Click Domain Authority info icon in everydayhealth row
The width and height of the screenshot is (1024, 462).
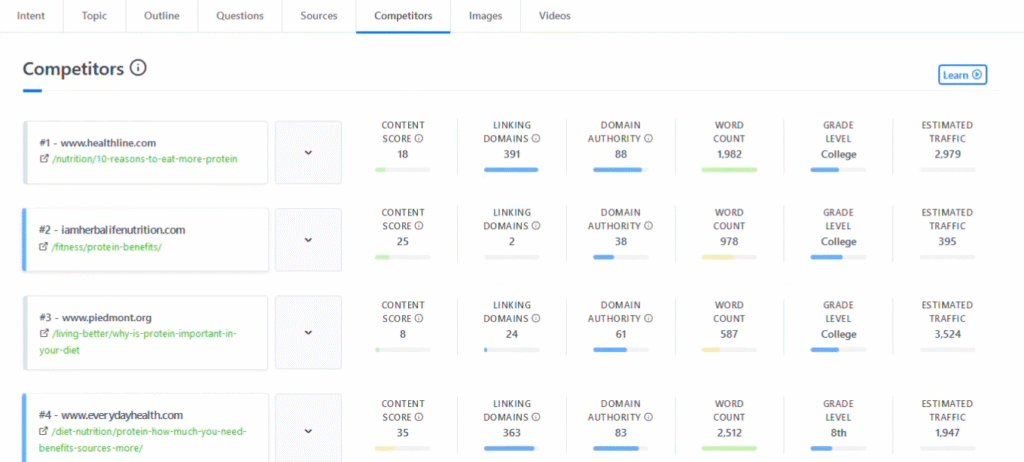pyautogui.click(x=648, y=417)
